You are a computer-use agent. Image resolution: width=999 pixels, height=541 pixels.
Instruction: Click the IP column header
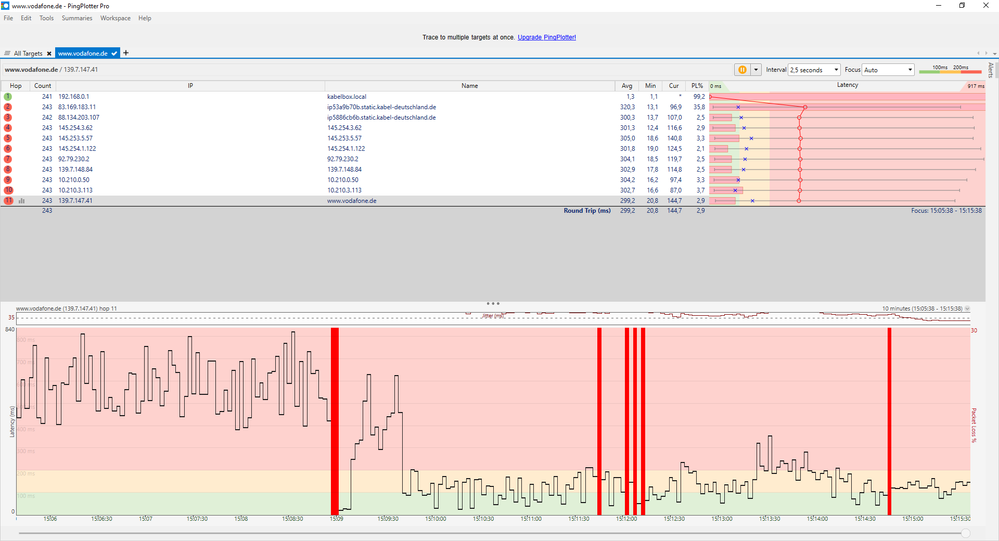pyautogui.click(x=190, y=85)
